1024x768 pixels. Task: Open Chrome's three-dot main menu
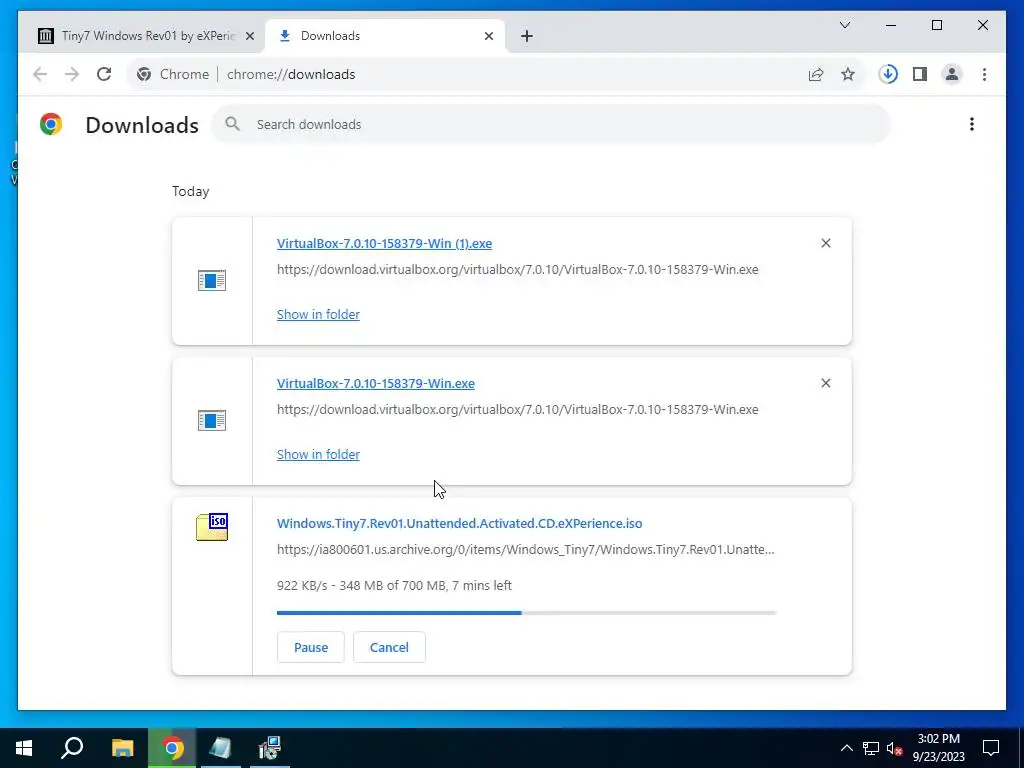coord(984,74)
